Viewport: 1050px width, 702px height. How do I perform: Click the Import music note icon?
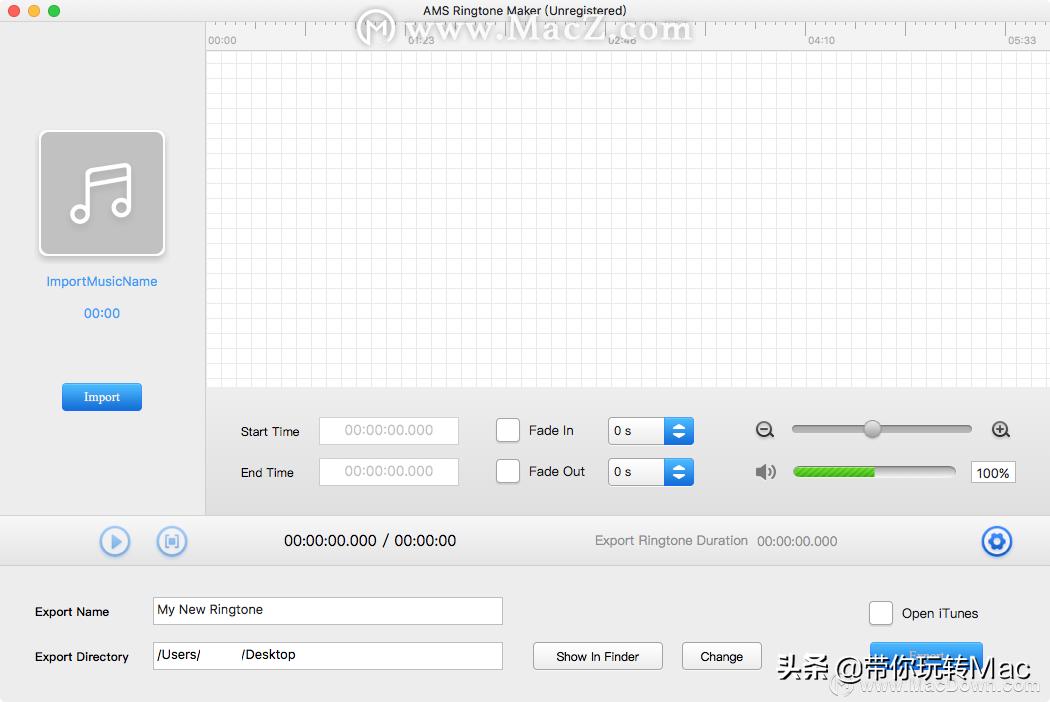pos(101,193)
